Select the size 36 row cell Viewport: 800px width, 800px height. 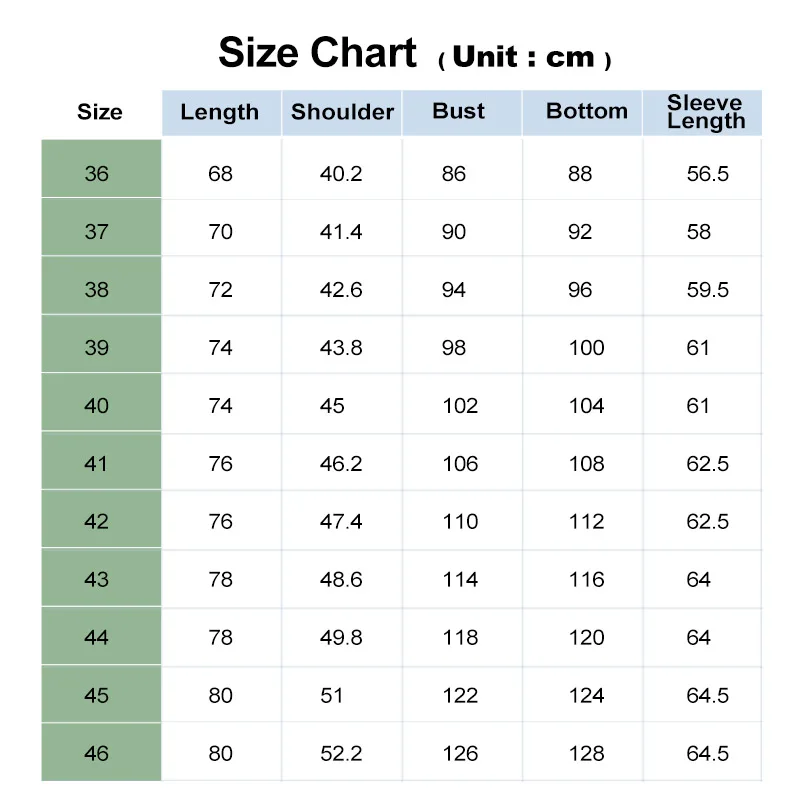97,174
